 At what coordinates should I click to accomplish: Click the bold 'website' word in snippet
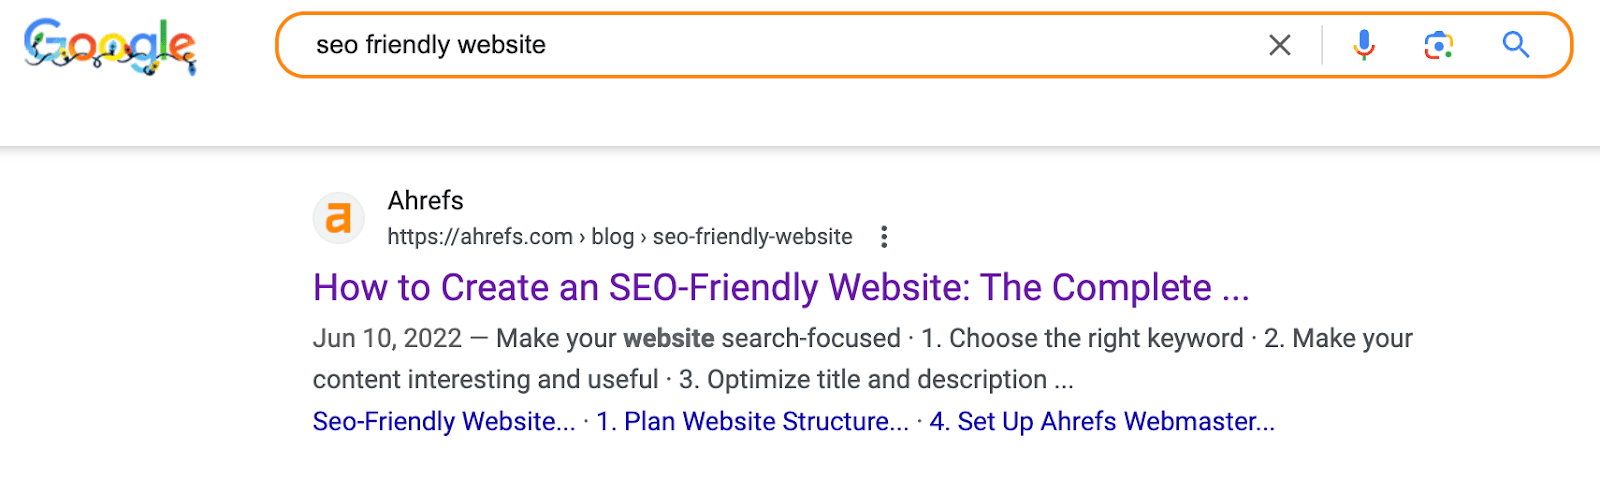click(668, 339)
